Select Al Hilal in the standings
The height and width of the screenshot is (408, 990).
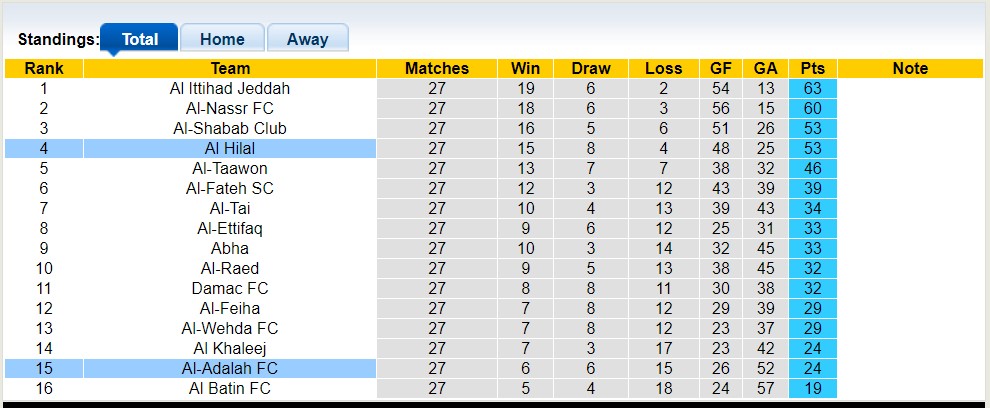[230, 148]
